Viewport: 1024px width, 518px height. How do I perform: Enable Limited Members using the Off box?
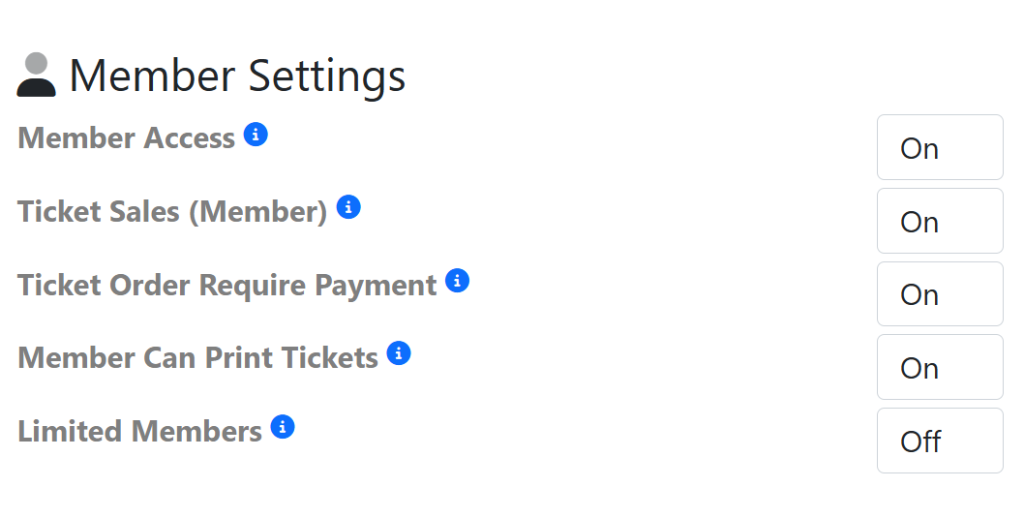(x=939, y=441)
